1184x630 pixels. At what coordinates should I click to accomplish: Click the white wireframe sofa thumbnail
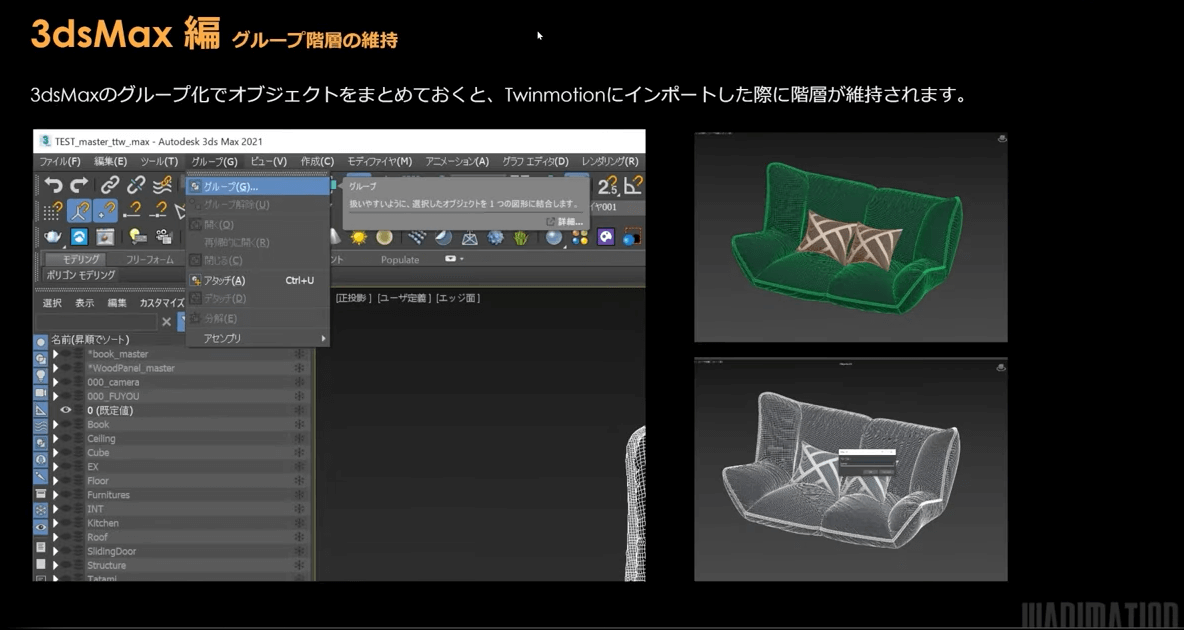[x=850, y=470]
